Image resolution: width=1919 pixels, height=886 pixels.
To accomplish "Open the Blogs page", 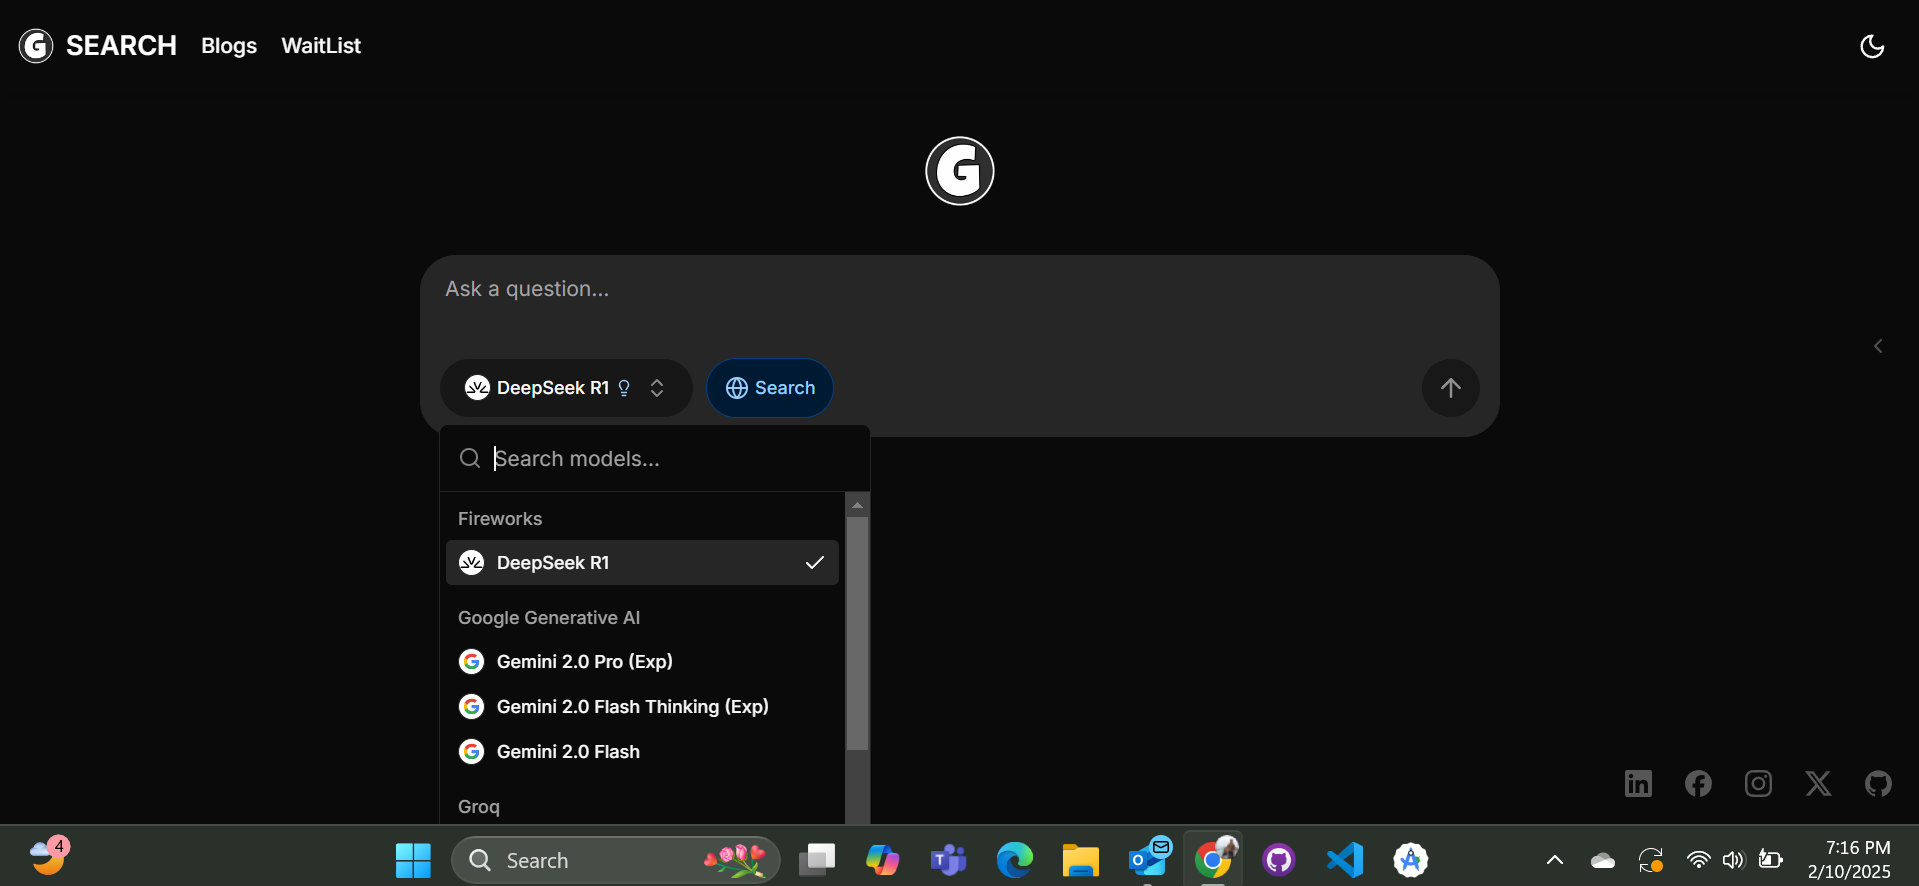I will tap(229, 46).
